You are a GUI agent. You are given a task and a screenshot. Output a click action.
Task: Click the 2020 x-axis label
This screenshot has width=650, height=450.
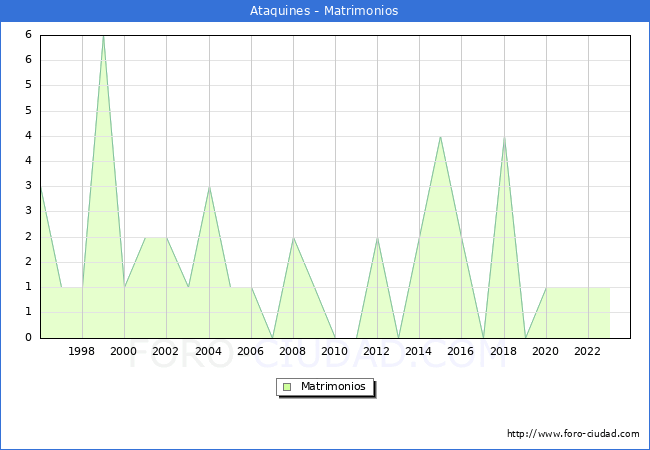(545, 351)
